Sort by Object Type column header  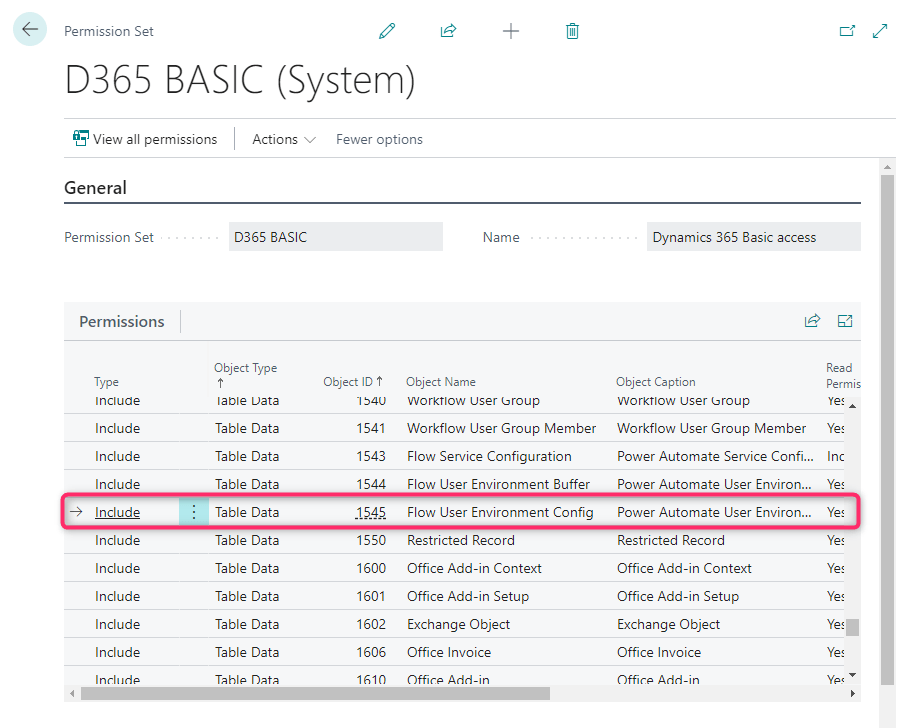coord(245,374)
